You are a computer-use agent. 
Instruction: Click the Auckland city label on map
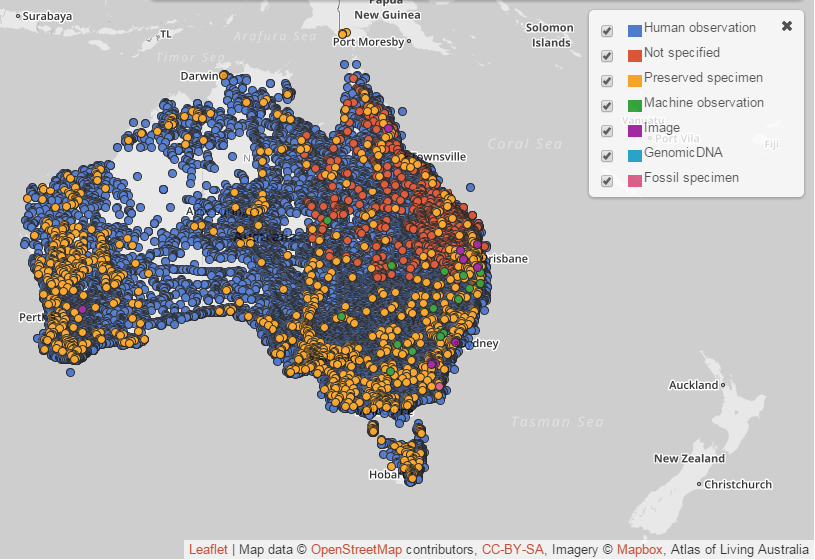point(693,385)
